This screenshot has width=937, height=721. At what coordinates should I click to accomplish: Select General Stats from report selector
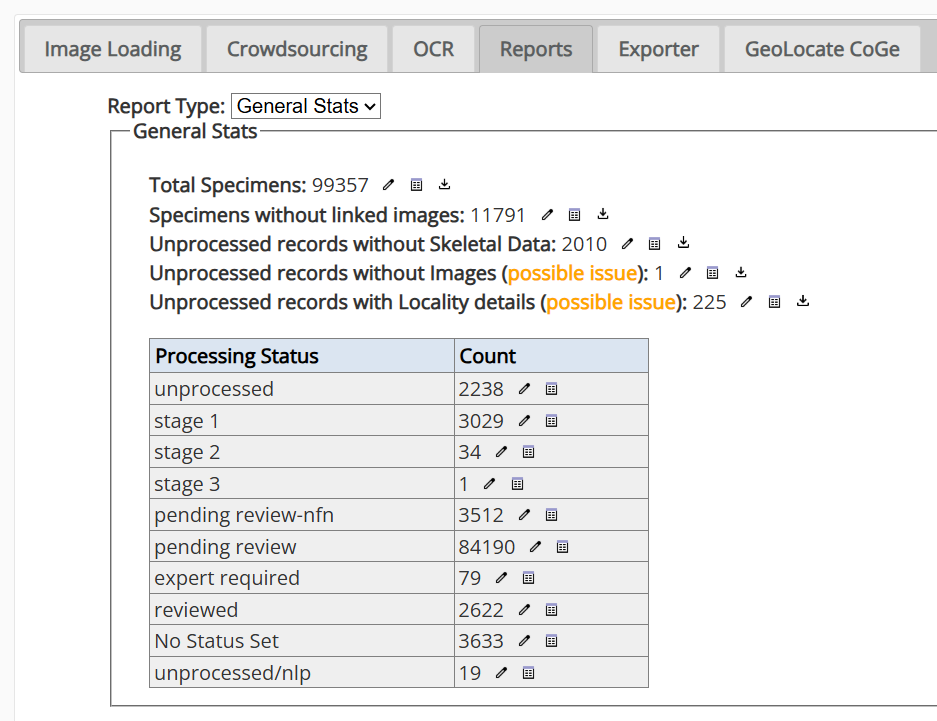click(305, 106)
